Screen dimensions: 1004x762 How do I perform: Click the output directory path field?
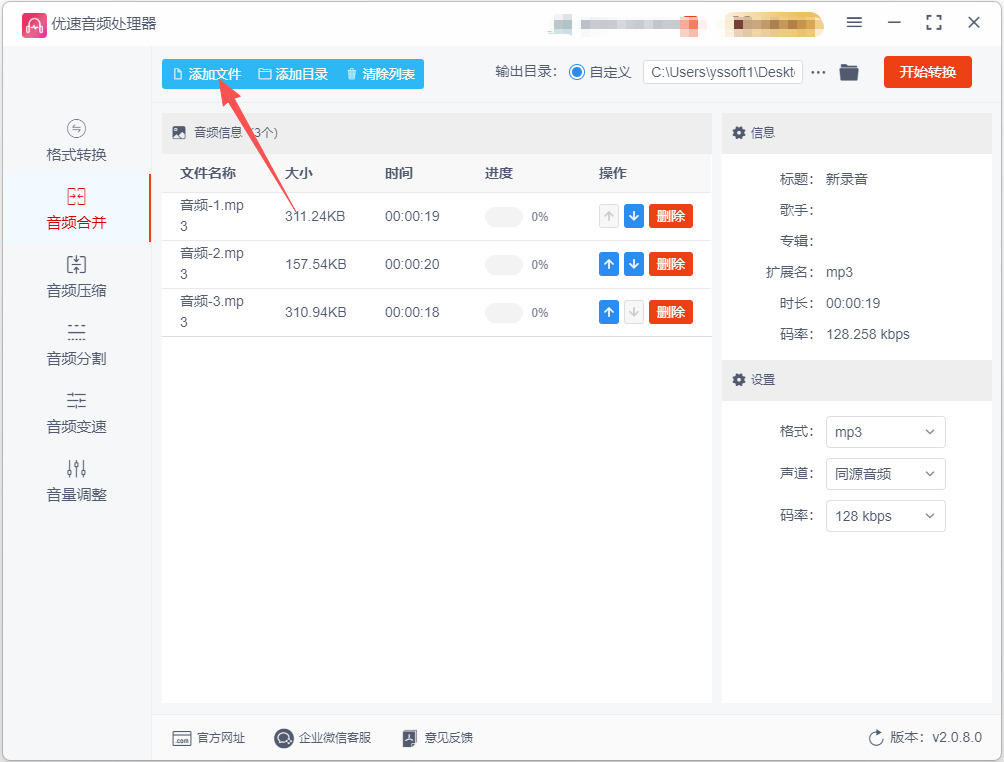tap(723, 72)
